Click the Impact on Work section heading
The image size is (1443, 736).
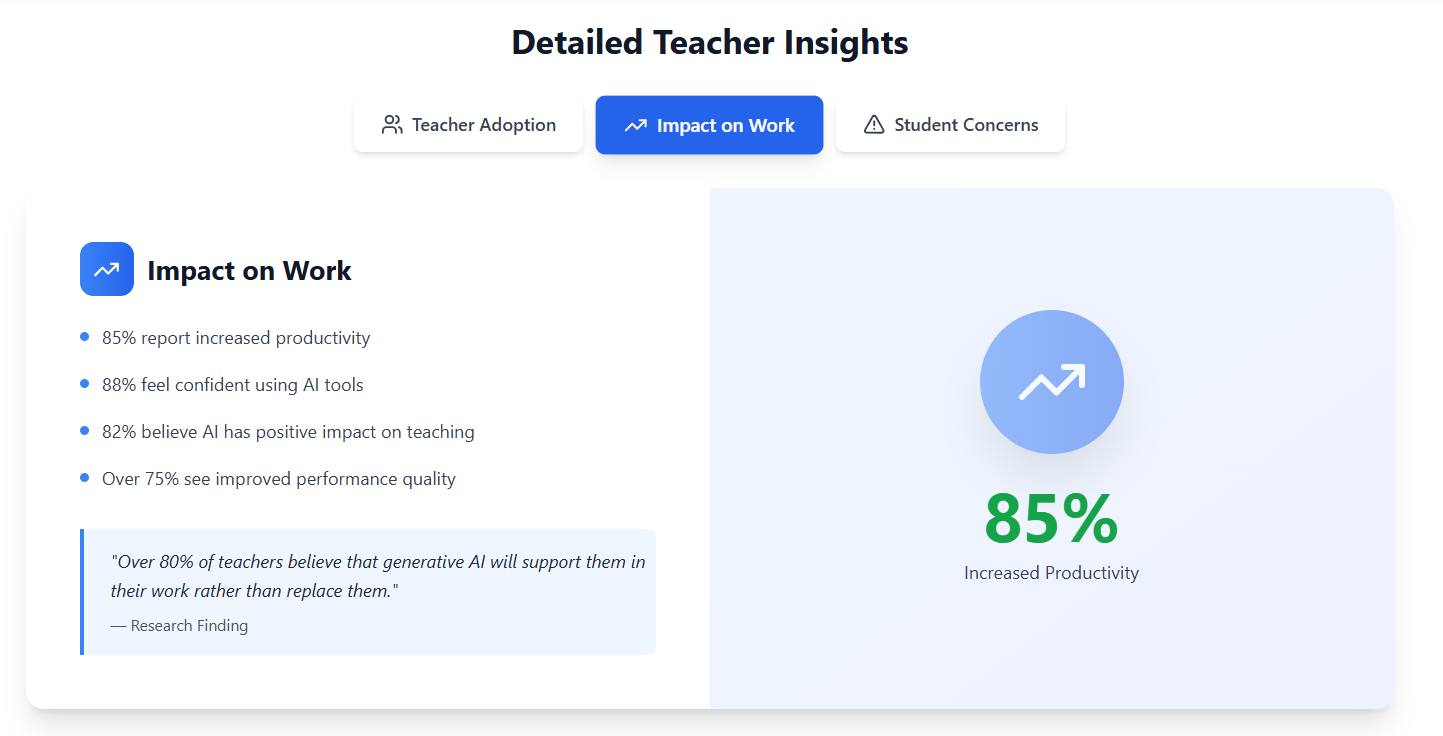click(x=249, y=271)
